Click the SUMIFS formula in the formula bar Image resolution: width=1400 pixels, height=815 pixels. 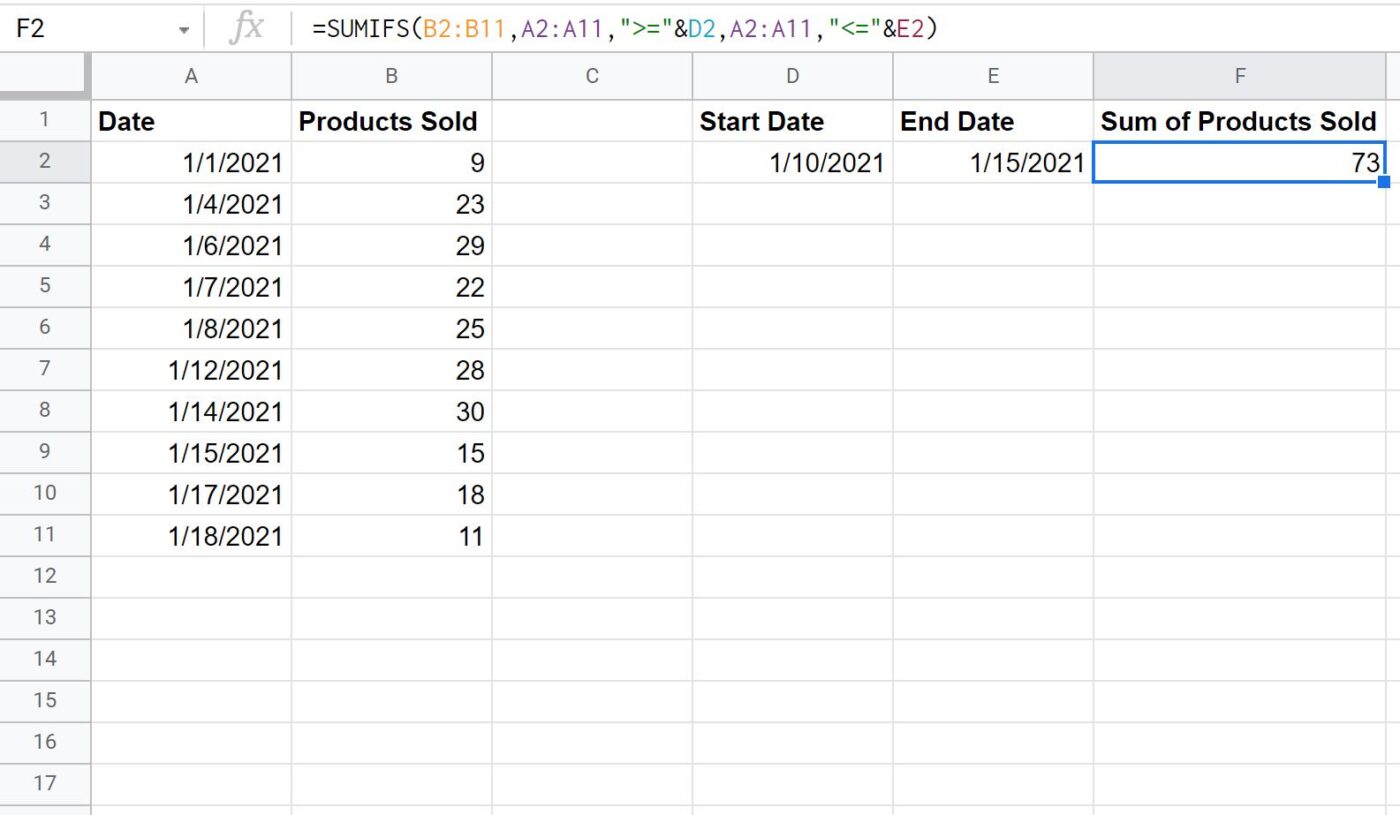pyautogui.click(x=625, y=30)
